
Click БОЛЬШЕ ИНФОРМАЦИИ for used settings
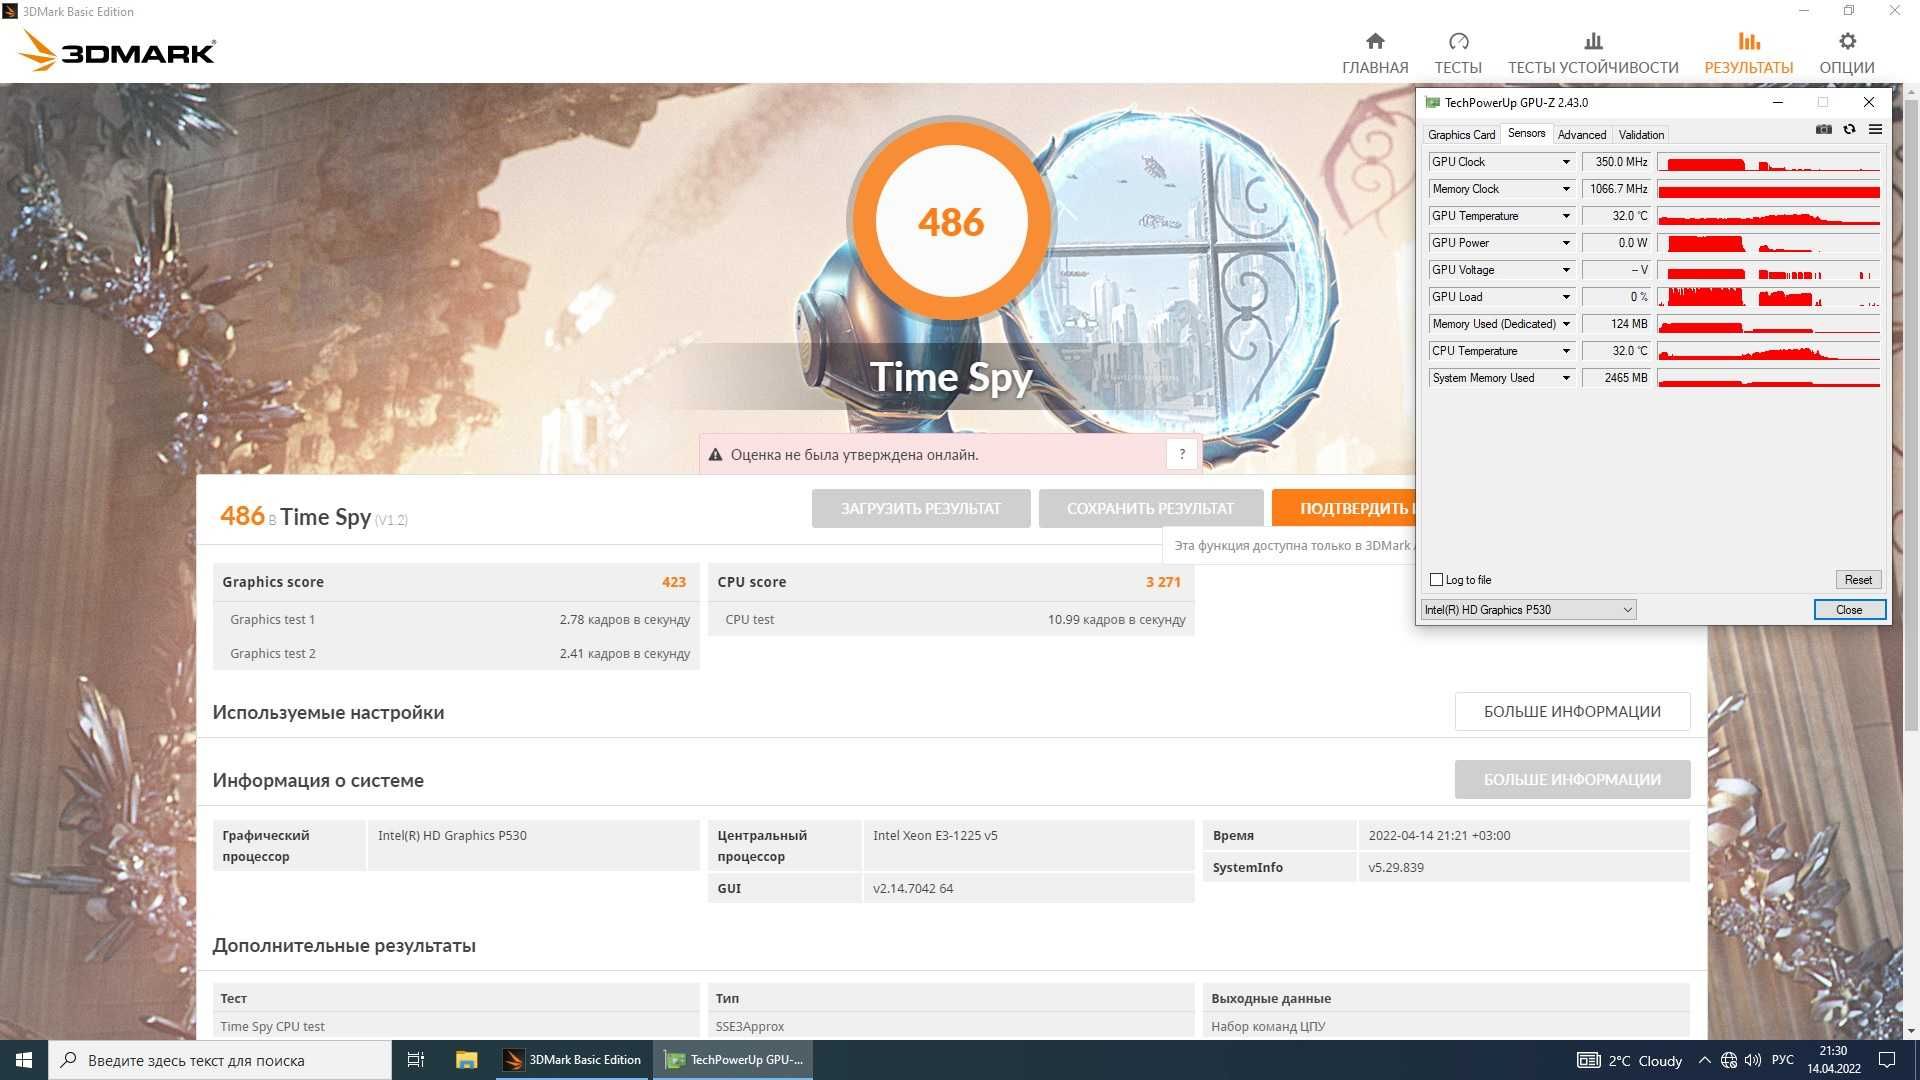click(1572, 711)
